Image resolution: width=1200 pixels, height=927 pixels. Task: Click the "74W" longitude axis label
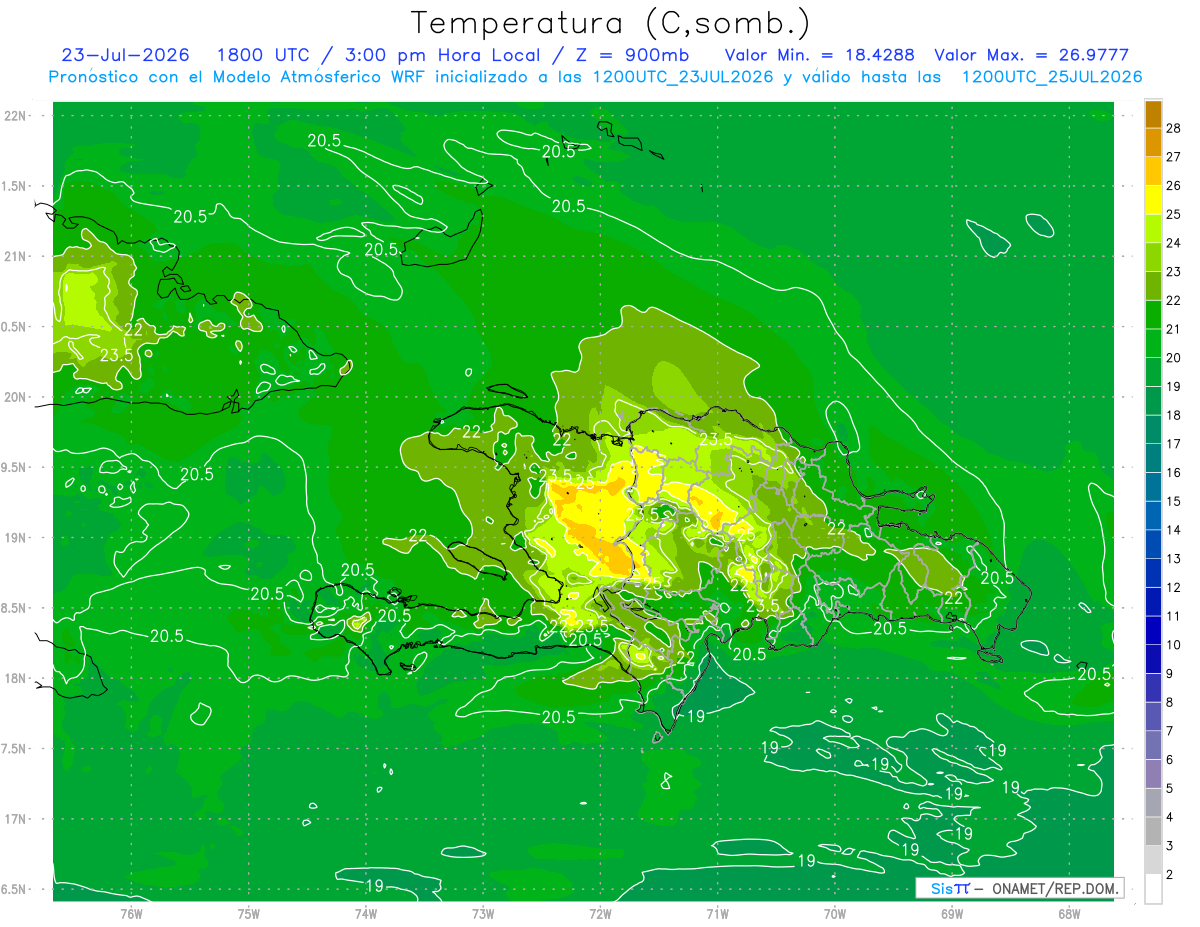pyautogui.click(x=365, y=913)
